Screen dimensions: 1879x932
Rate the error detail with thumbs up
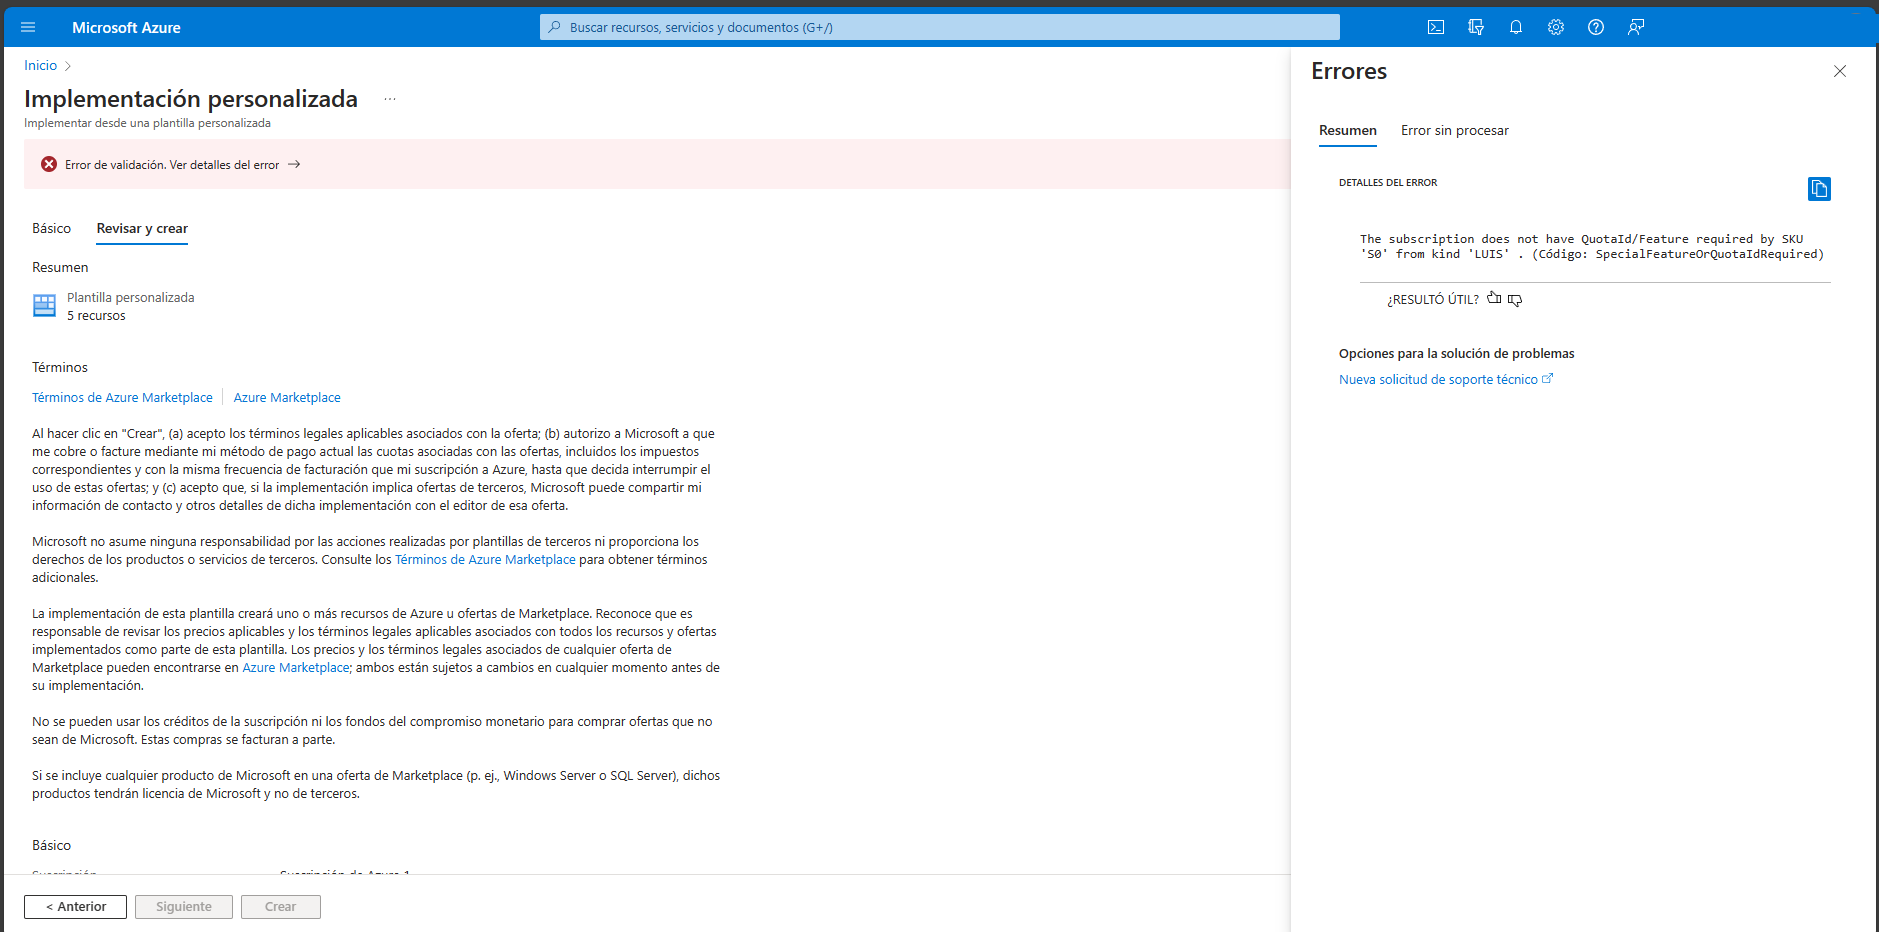(1493, 298)
